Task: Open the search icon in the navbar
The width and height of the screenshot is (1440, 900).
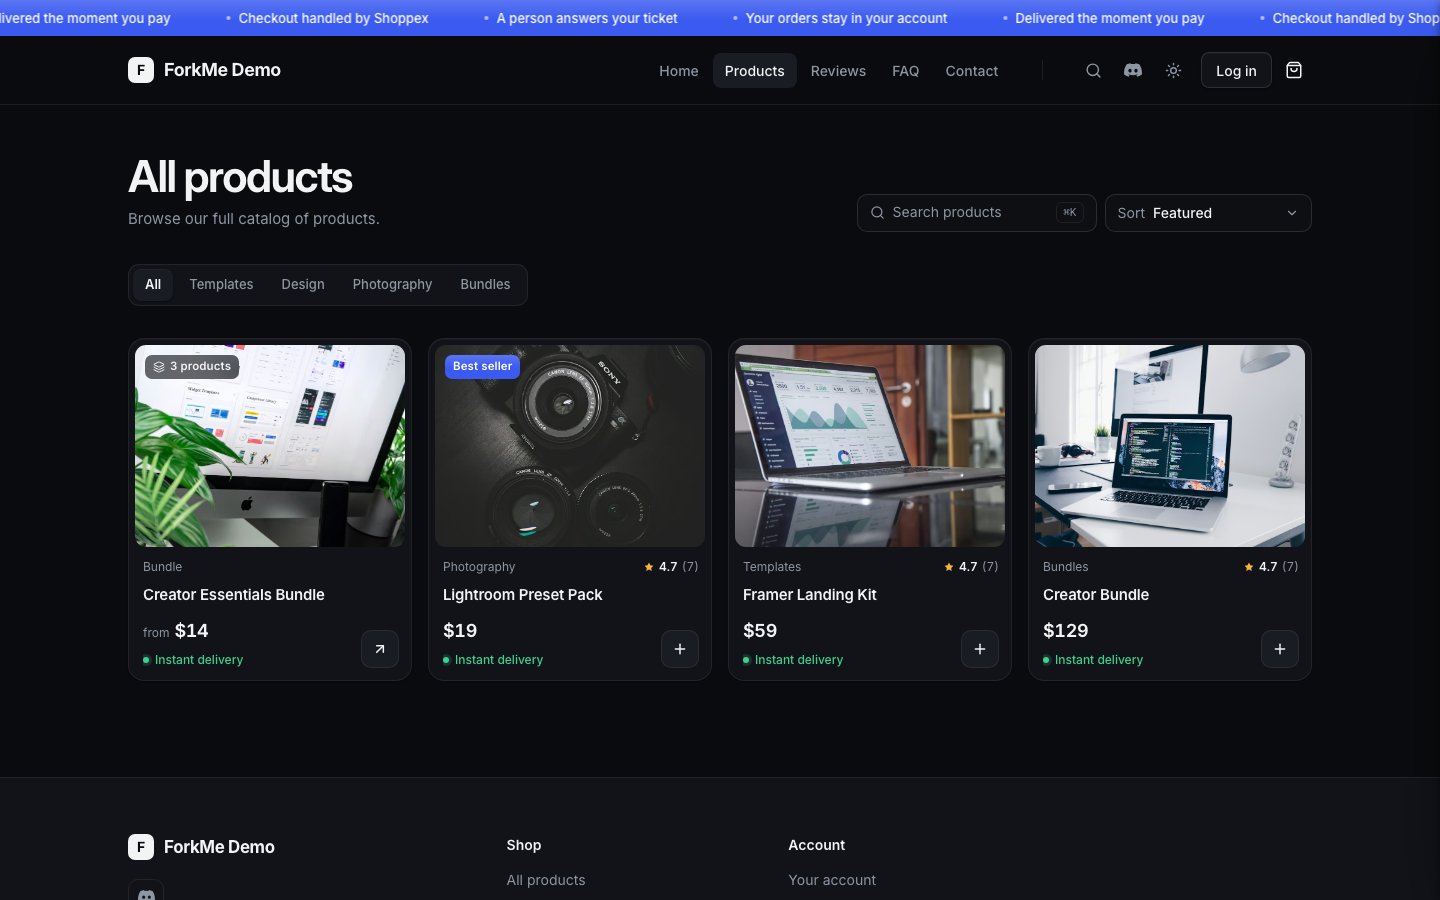Action: point(1093,70)
